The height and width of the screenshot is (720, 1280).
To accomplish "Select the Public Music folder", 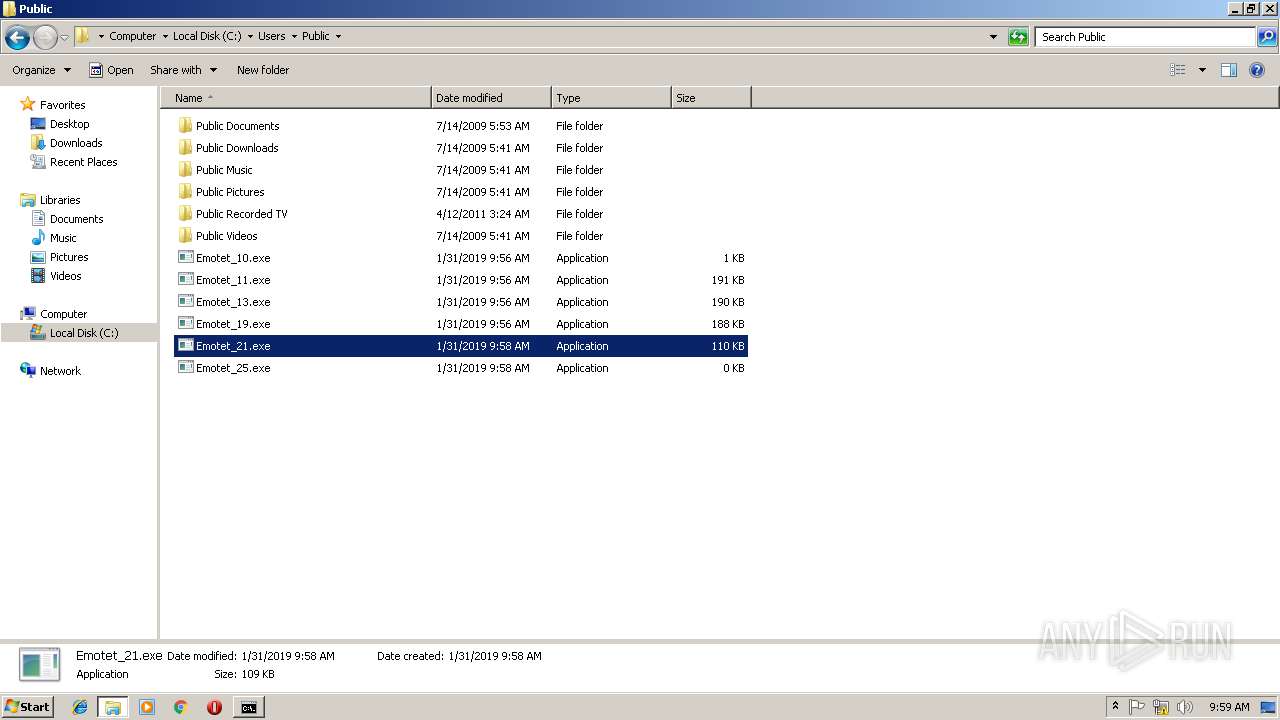I will 461,170.
